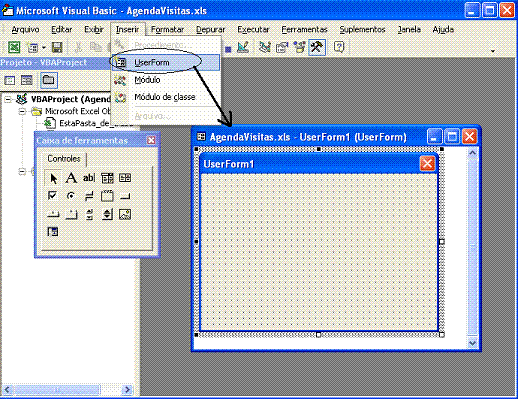Click the Insert UserForm toolbar icon
The image size is (518, 399).
(x=33, y=47)
